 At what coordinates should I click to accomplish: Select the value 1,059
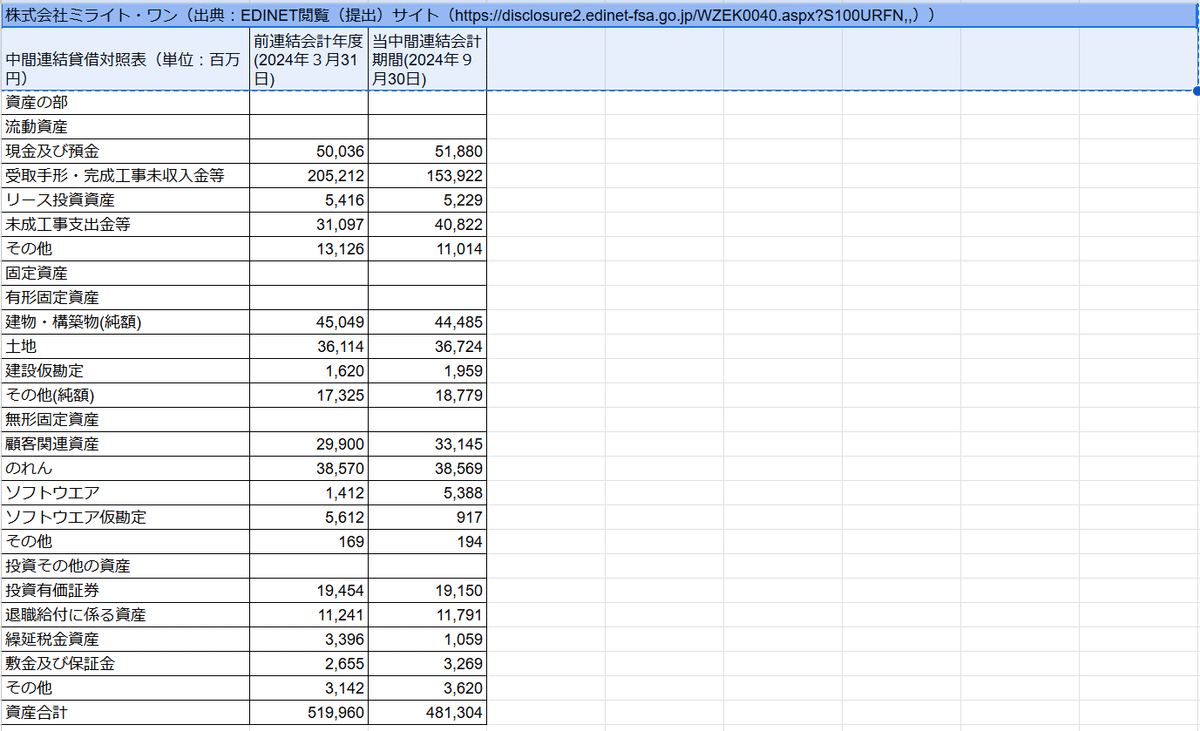pyautogui.click(x=427, y=639)
